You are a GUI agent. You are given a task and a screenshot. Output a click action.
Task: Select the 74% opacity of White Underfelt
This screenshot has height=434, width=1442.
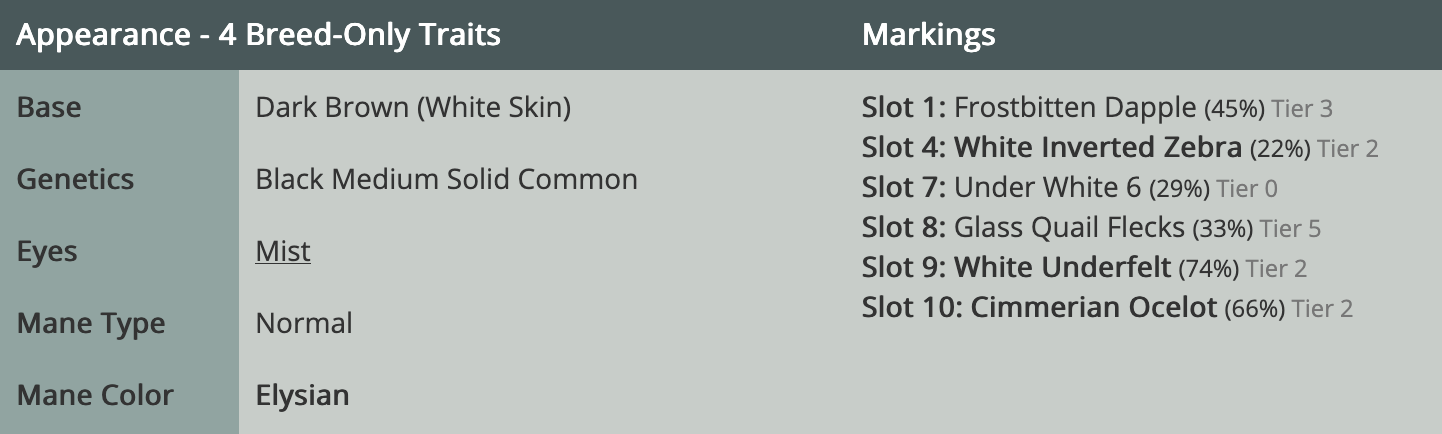1209,269
